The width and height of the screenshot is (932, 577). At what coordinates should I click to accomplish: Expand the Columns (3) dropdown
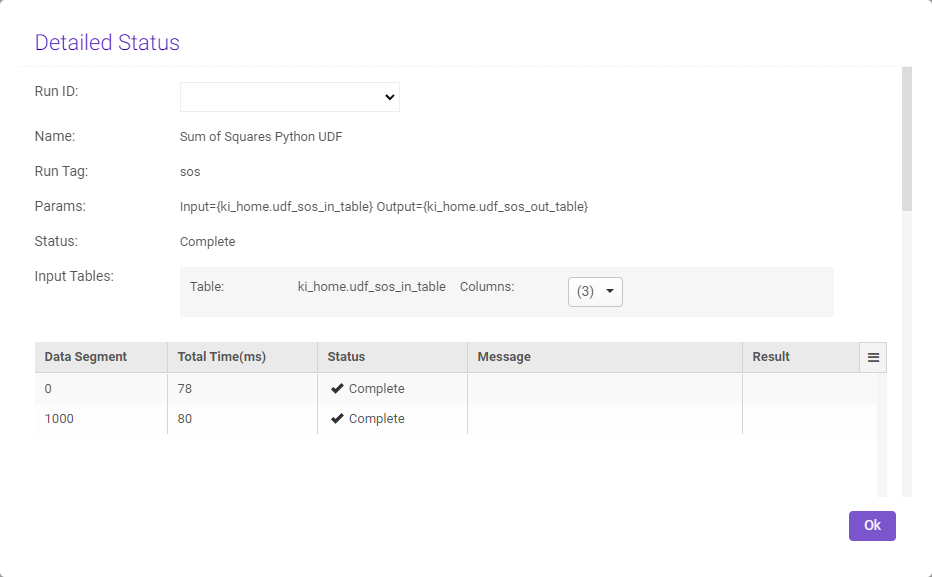coord(595,291)
